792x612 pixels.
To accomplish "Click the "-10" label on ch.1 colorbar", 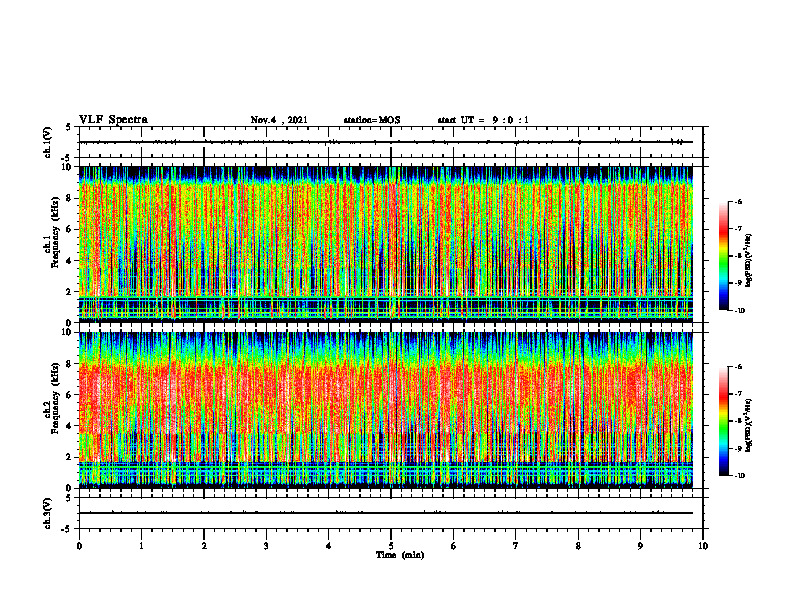I will [740, 311].
